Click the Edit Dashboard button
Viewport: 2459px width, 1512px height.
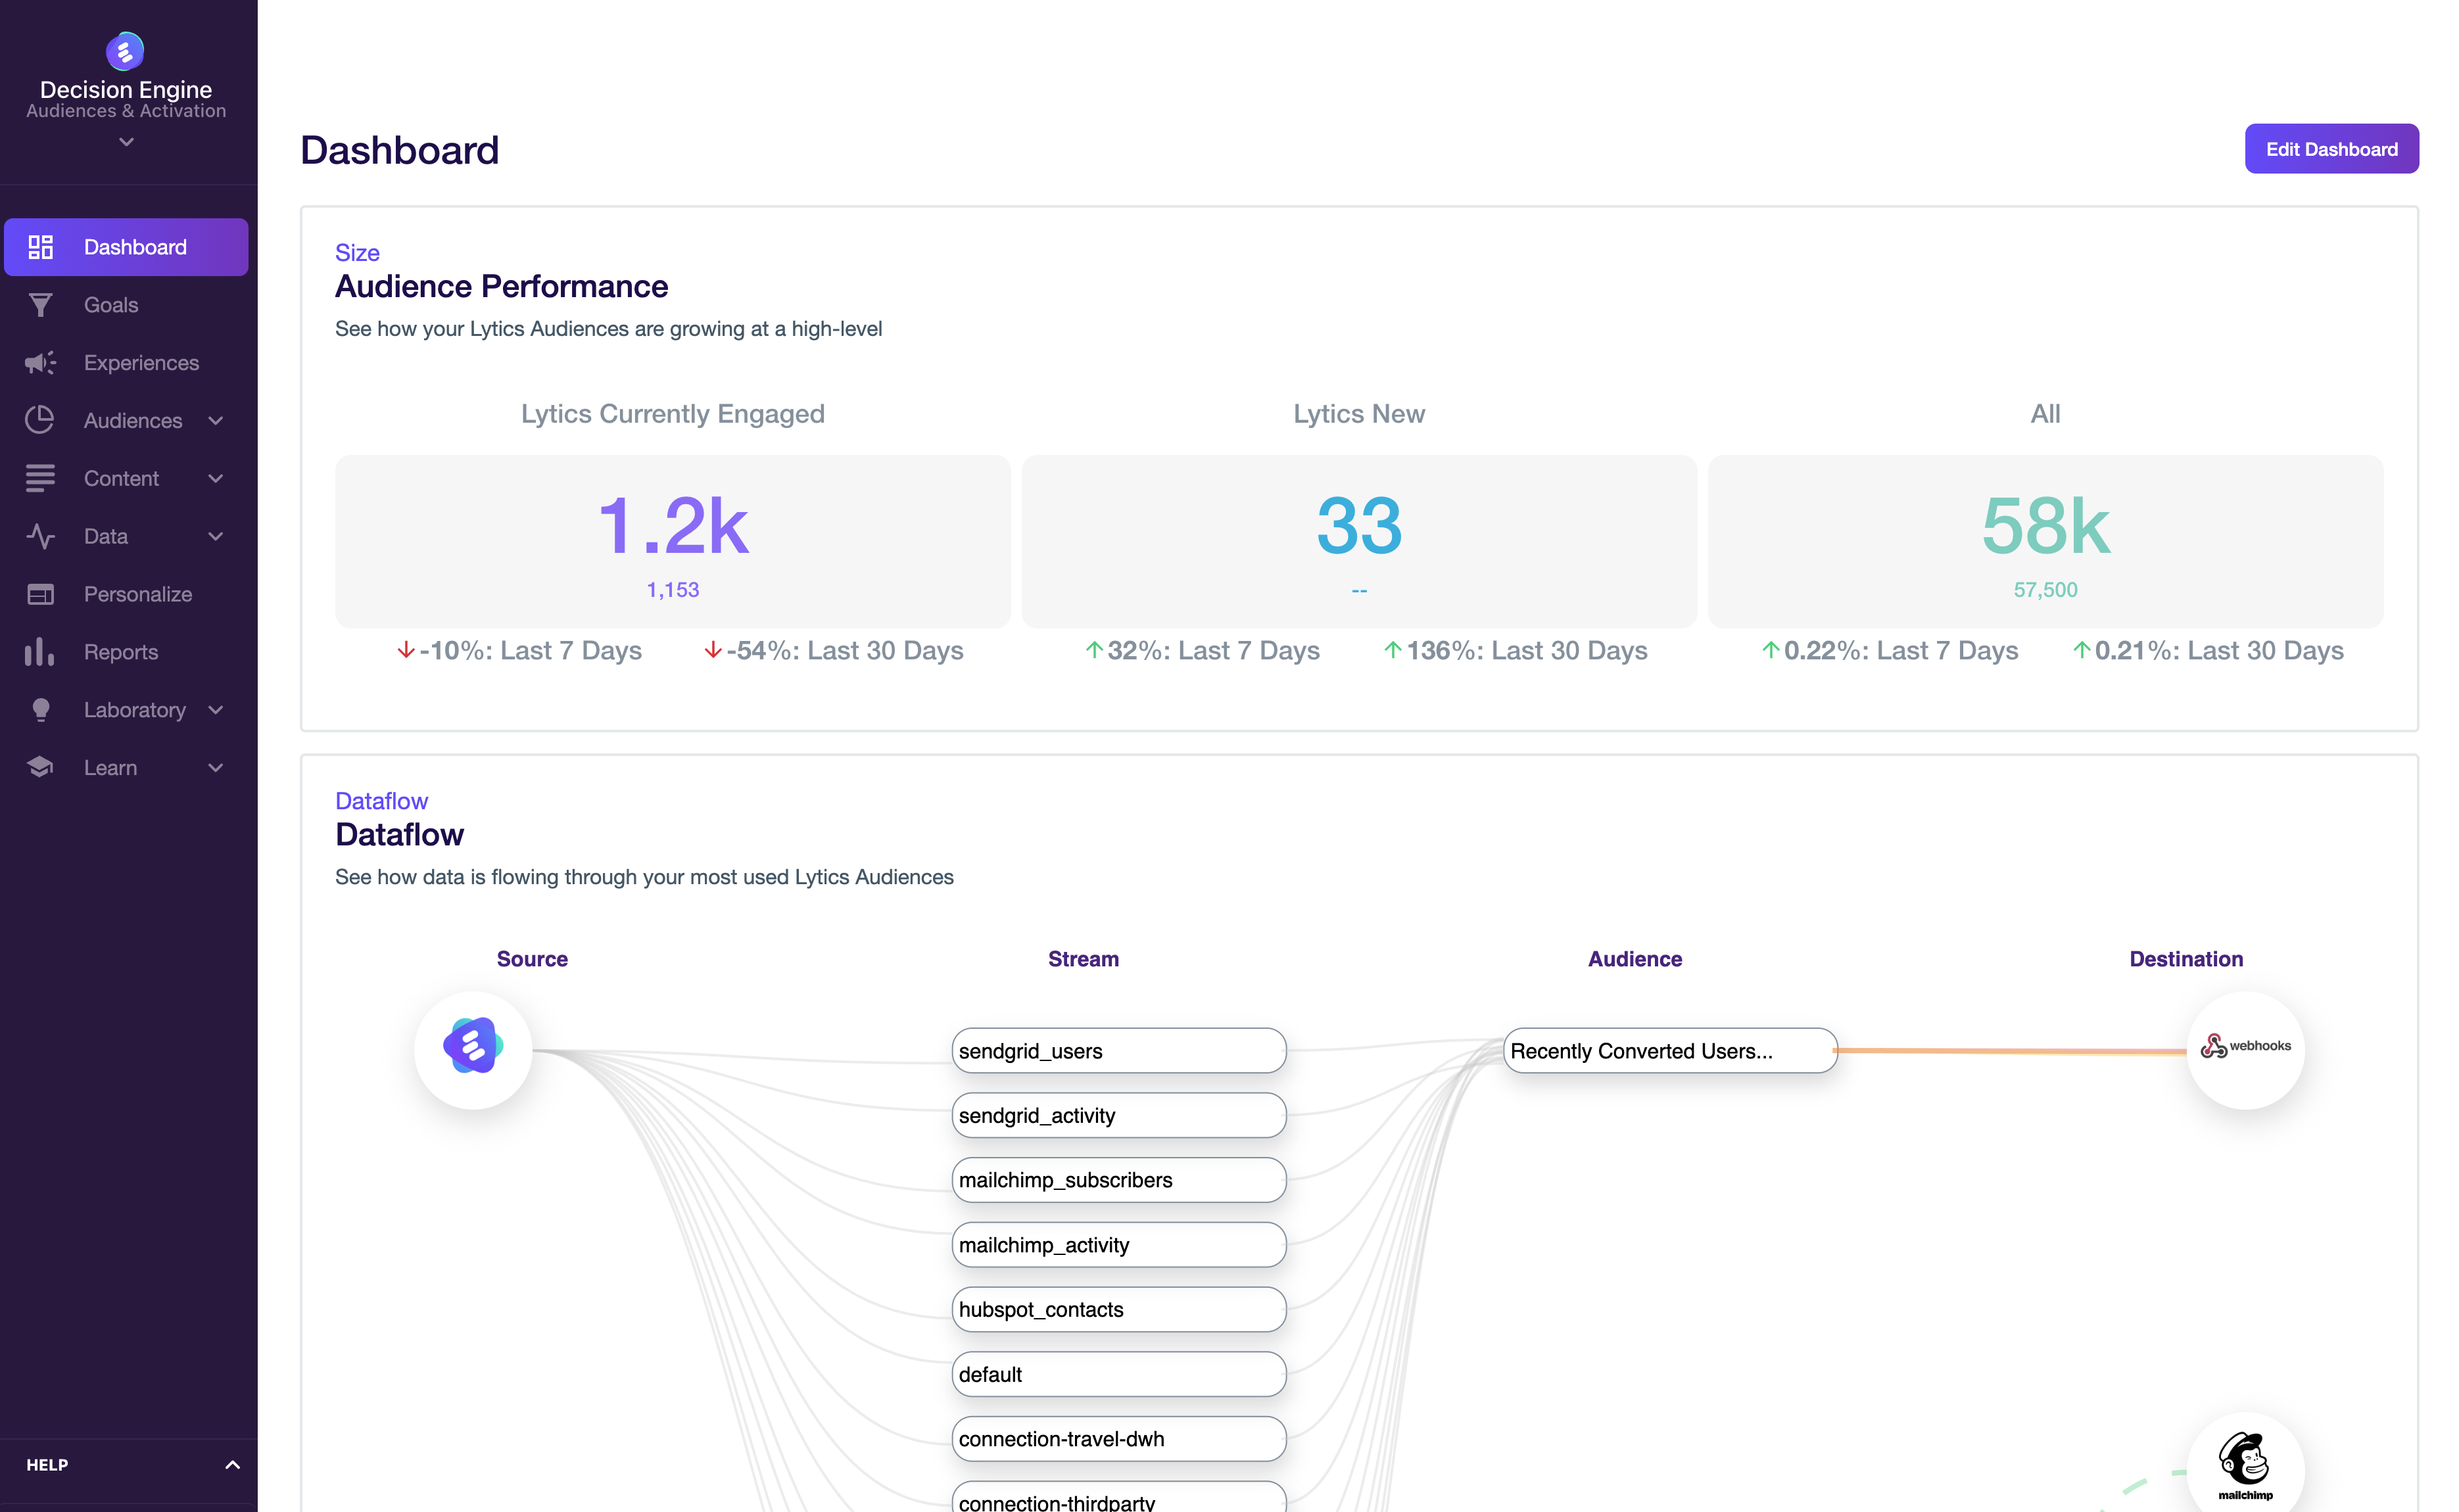point(2331,149)
